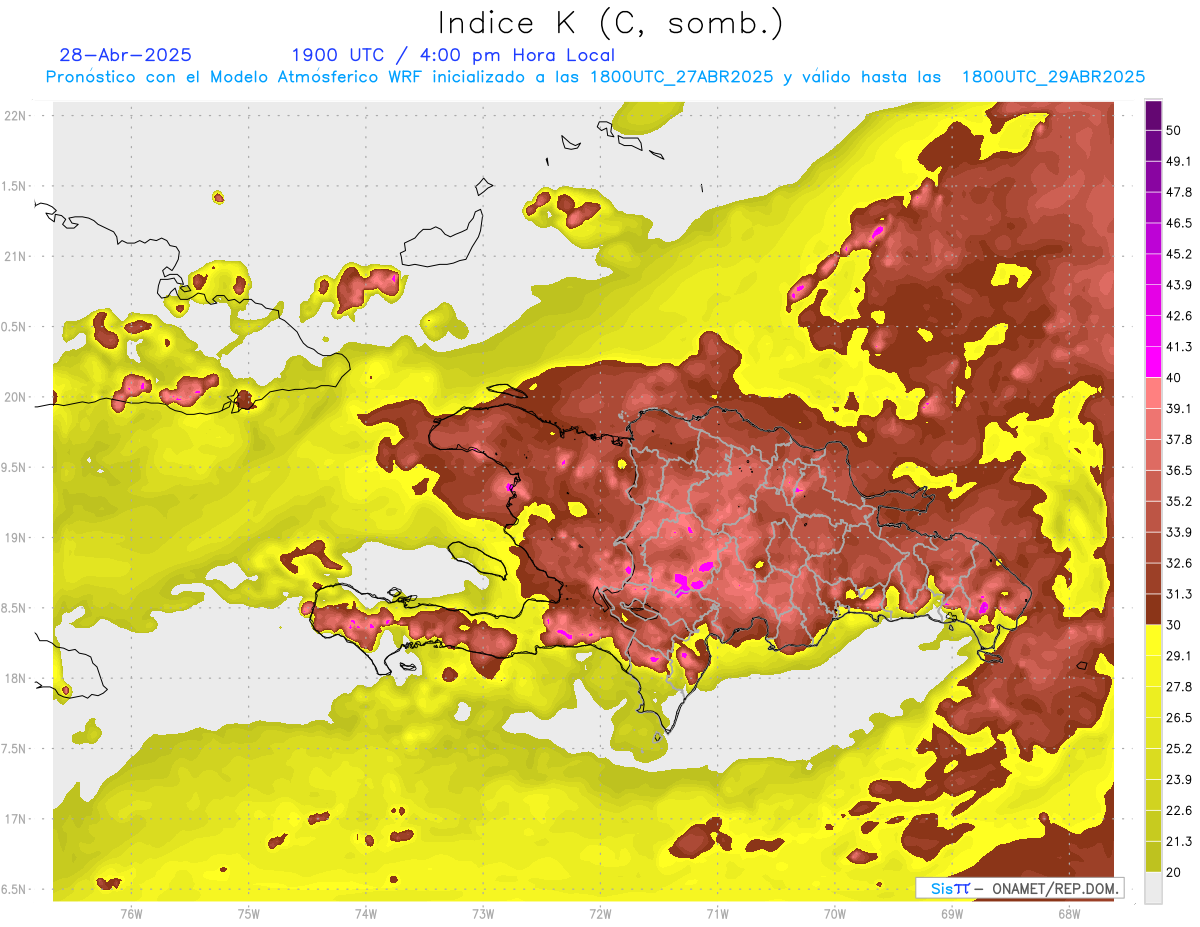Click the "19N" latitude label
The height and width of the screenshot is (927, 1200).
tap(17, 538)
